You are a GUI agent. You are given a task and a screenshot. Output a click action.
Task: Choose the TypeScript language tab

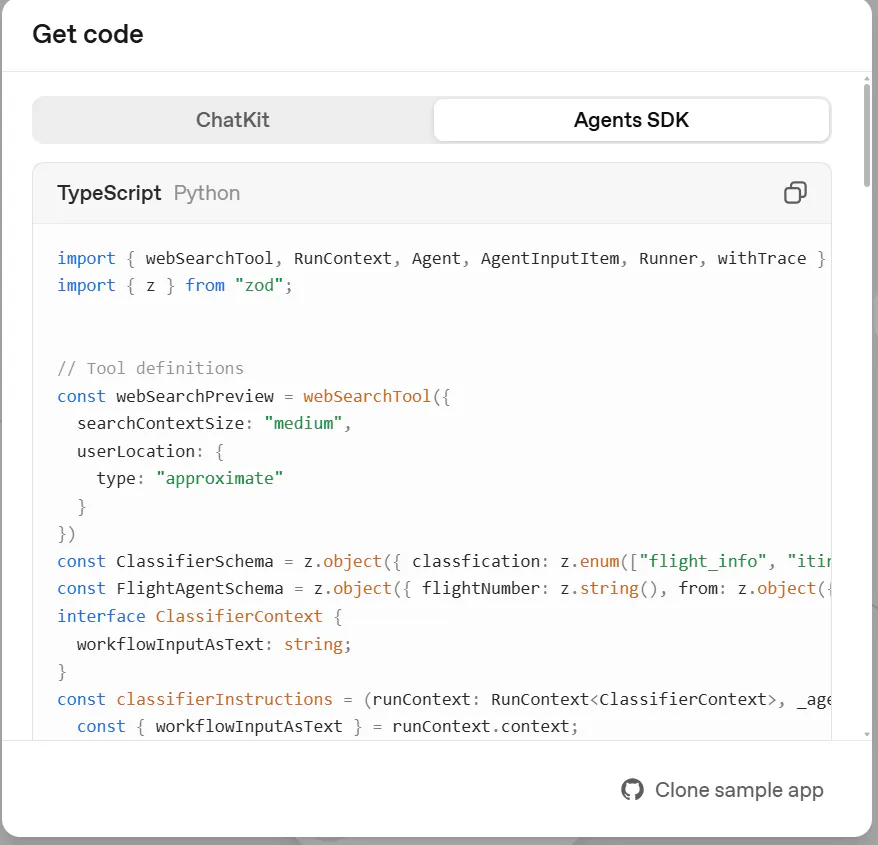109,193
